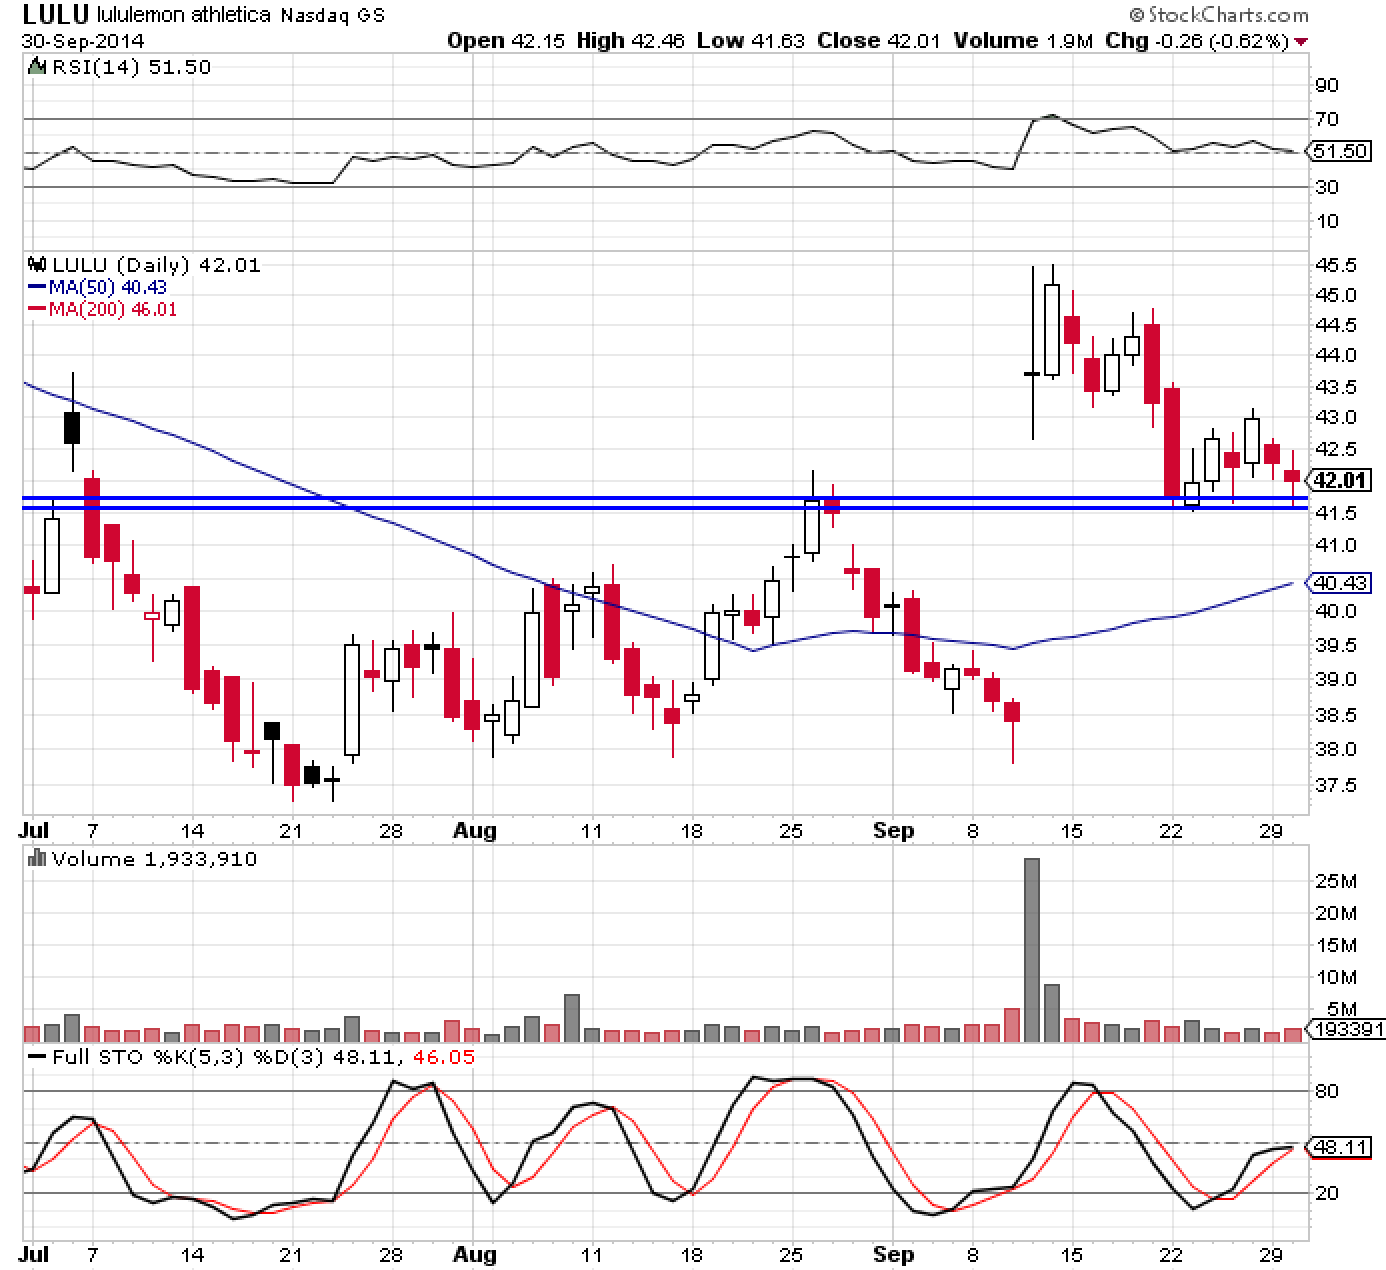Click the bold 42.01 last price flag

1341,480
